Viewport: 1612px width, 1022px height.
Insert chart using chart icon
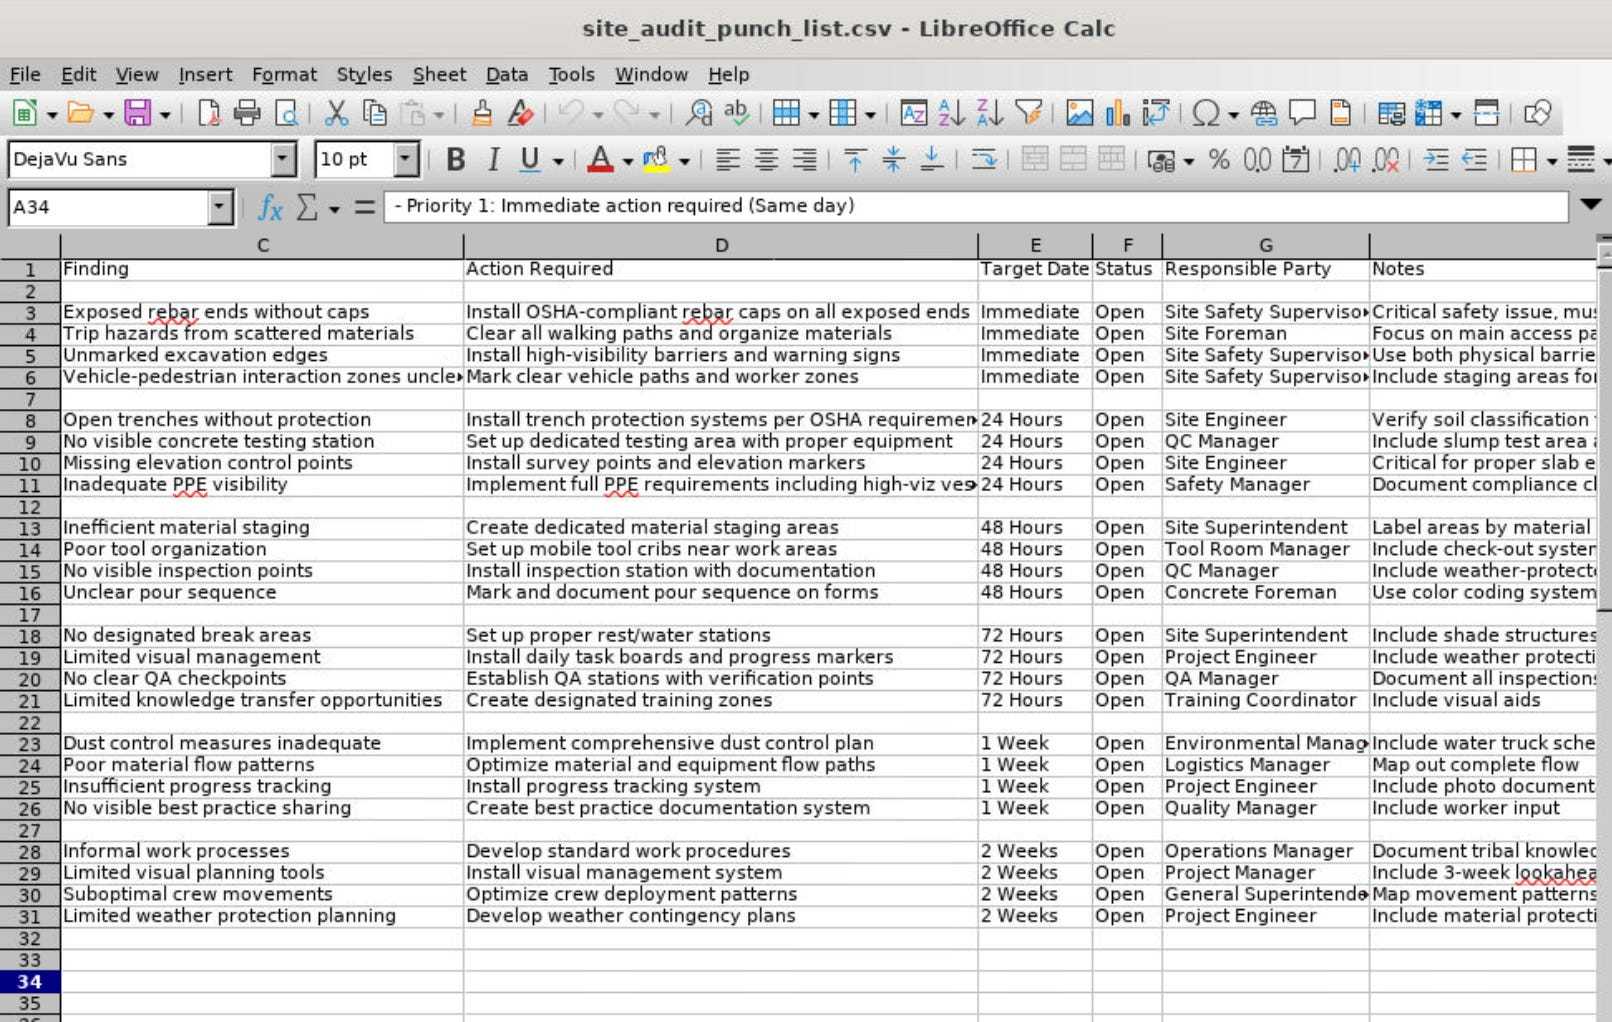tap(1117, 113)
